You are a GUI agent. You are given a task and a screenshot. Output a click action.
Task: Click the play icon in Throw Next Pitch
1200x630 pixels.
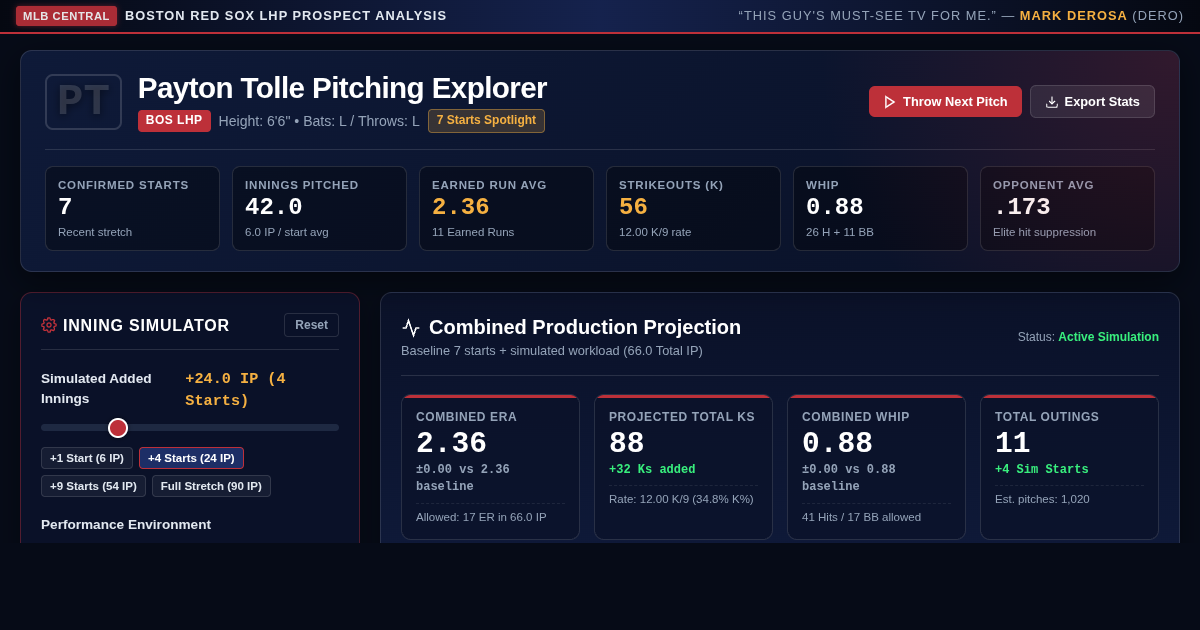tap(890, 102)
